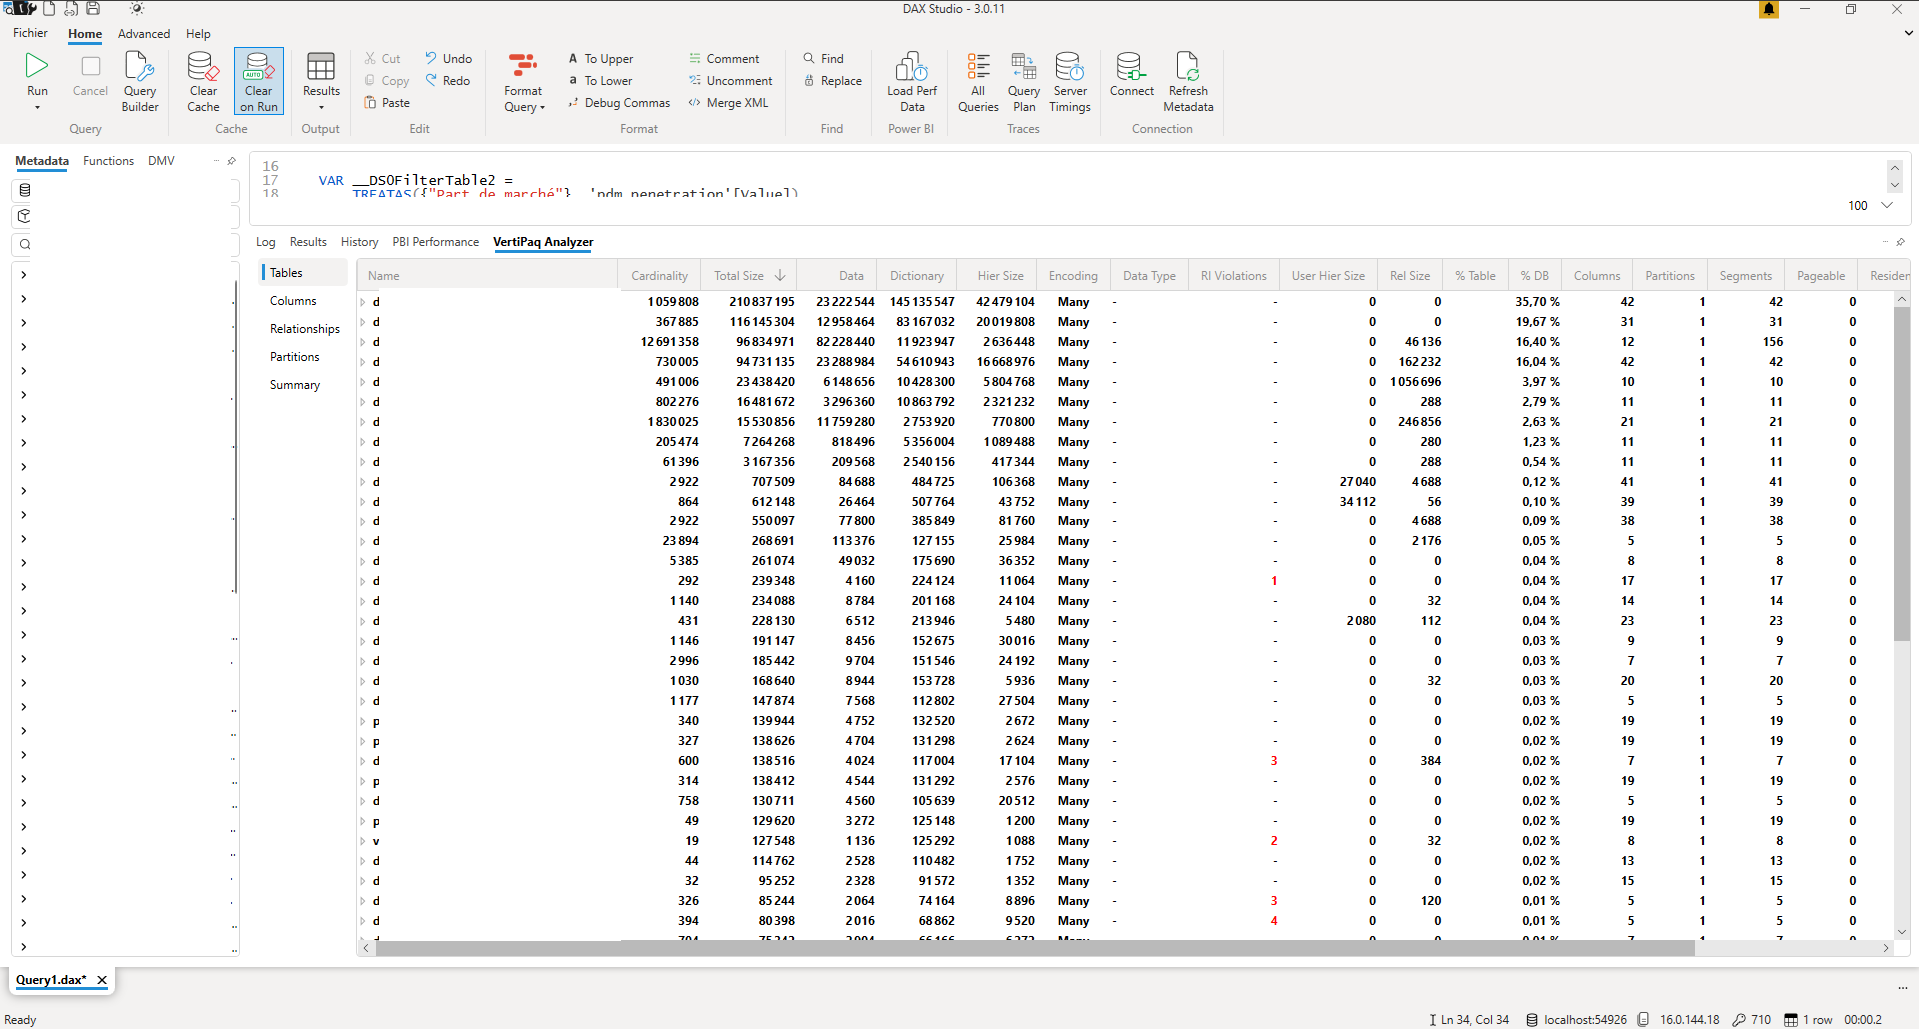Click the save icon in the title bar
This screenshot has height=1029, width=1919.
pos(93,9)
